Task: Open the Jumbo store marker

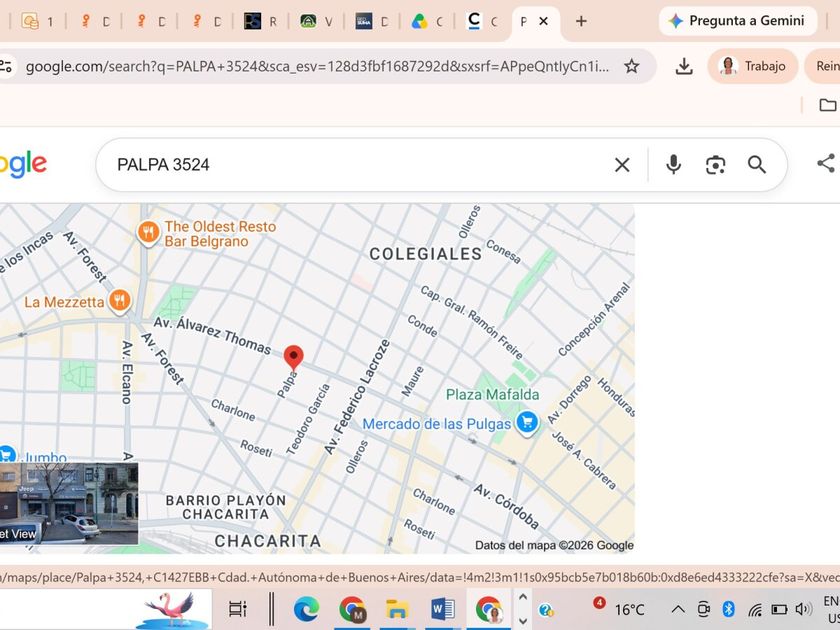Action: (6, 455)
